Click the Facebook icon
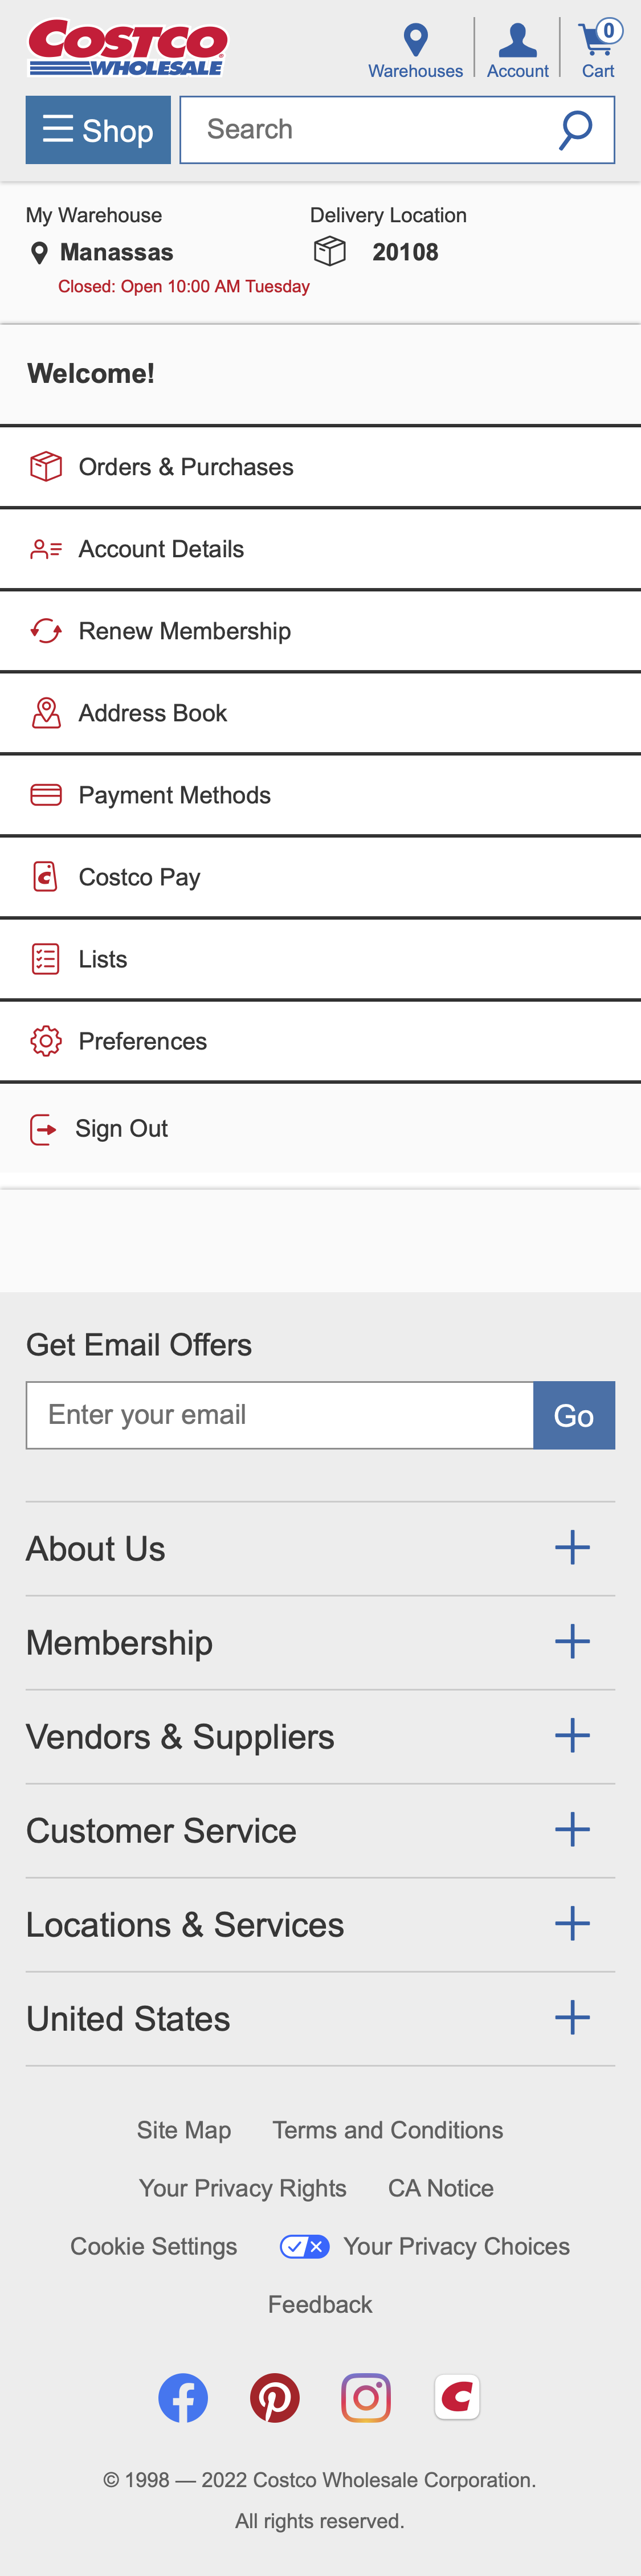The image size is (641, 2576). 183,2397
